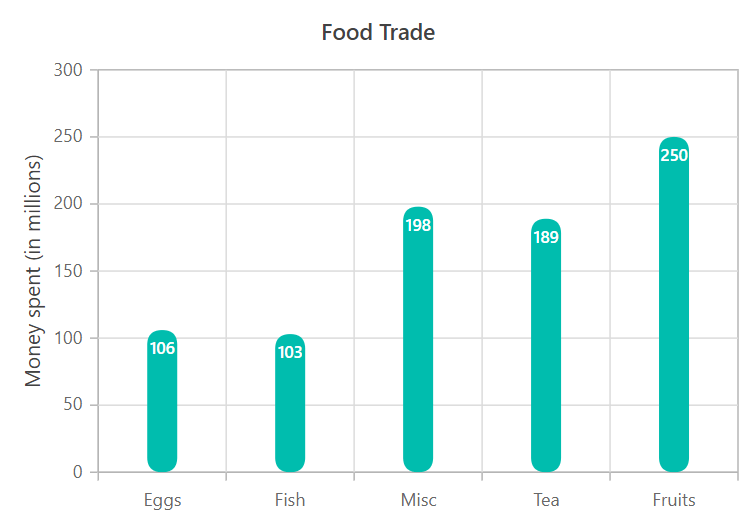Click the Food Trade chart title
This screenshot has width=755, height=513.
(x=378, y=32)
